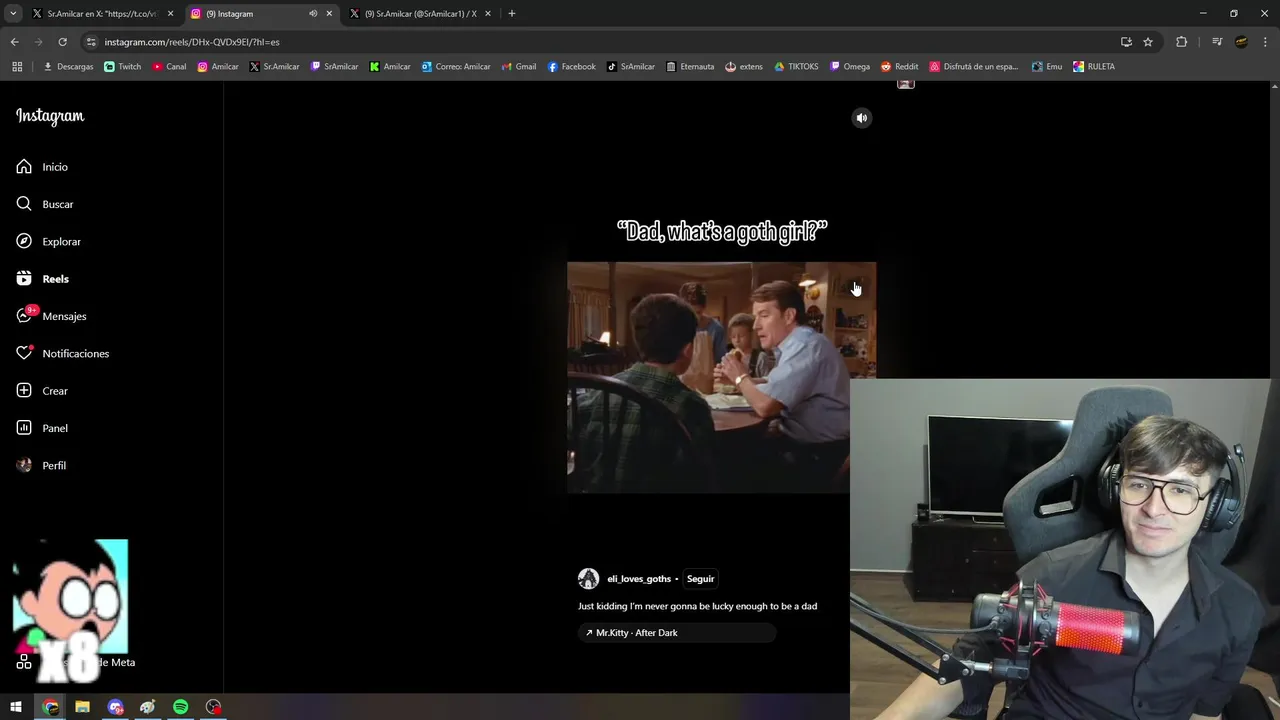Open extens bookmark
Image resolution: width=1280 pixels, height=720 pixels.
click(744, 67)
